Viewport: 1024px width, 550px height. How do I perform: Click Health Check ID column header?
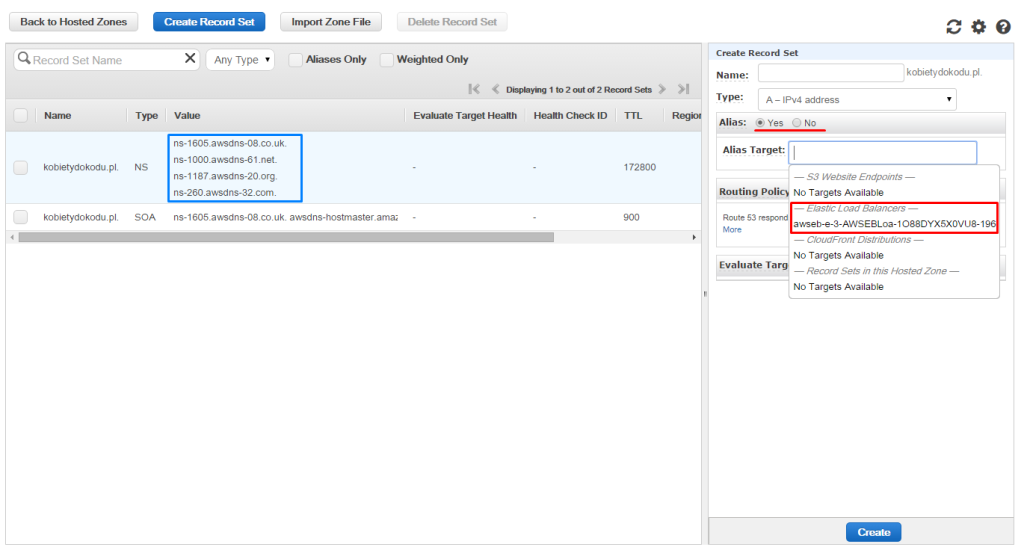coord(570,116)
